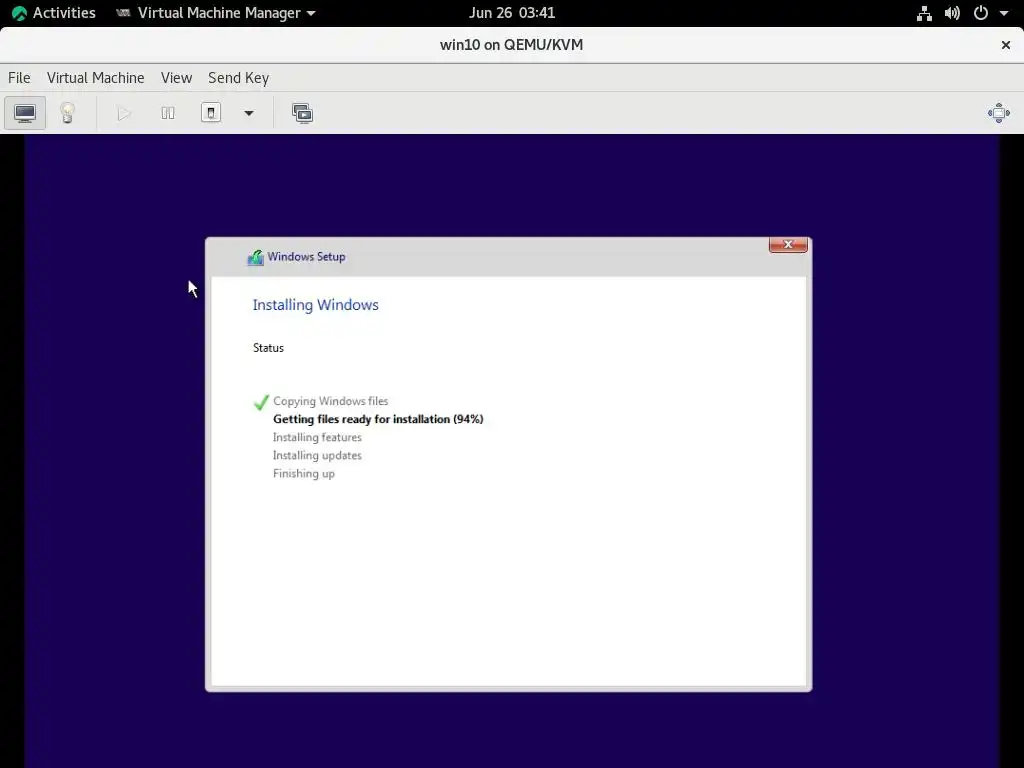The width and height of the screenshot is (1024, 768).
Task: Click the Windows Setup title icon
Action: pyautogui.click(x=255, y=257)
